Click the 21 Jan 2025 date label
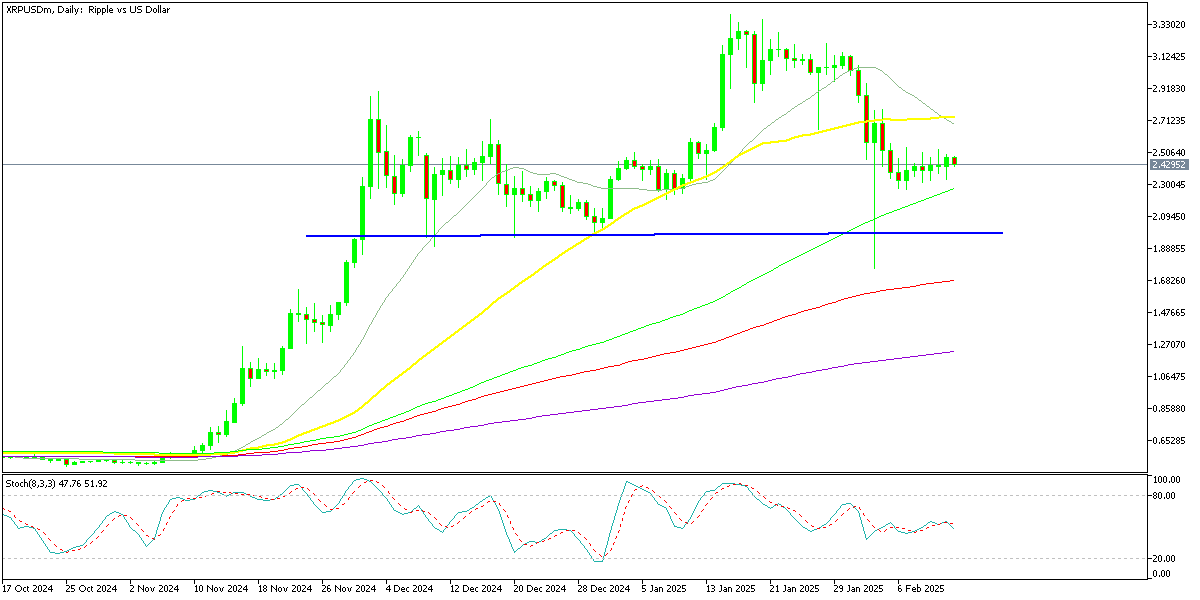Screen dimensions: 1200x600 coord(795,590)
